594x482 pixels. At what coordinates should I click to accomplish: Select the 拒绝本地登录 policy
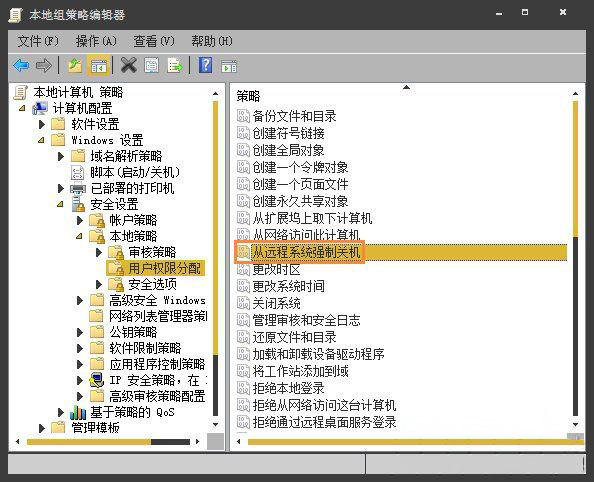(289, 388)
